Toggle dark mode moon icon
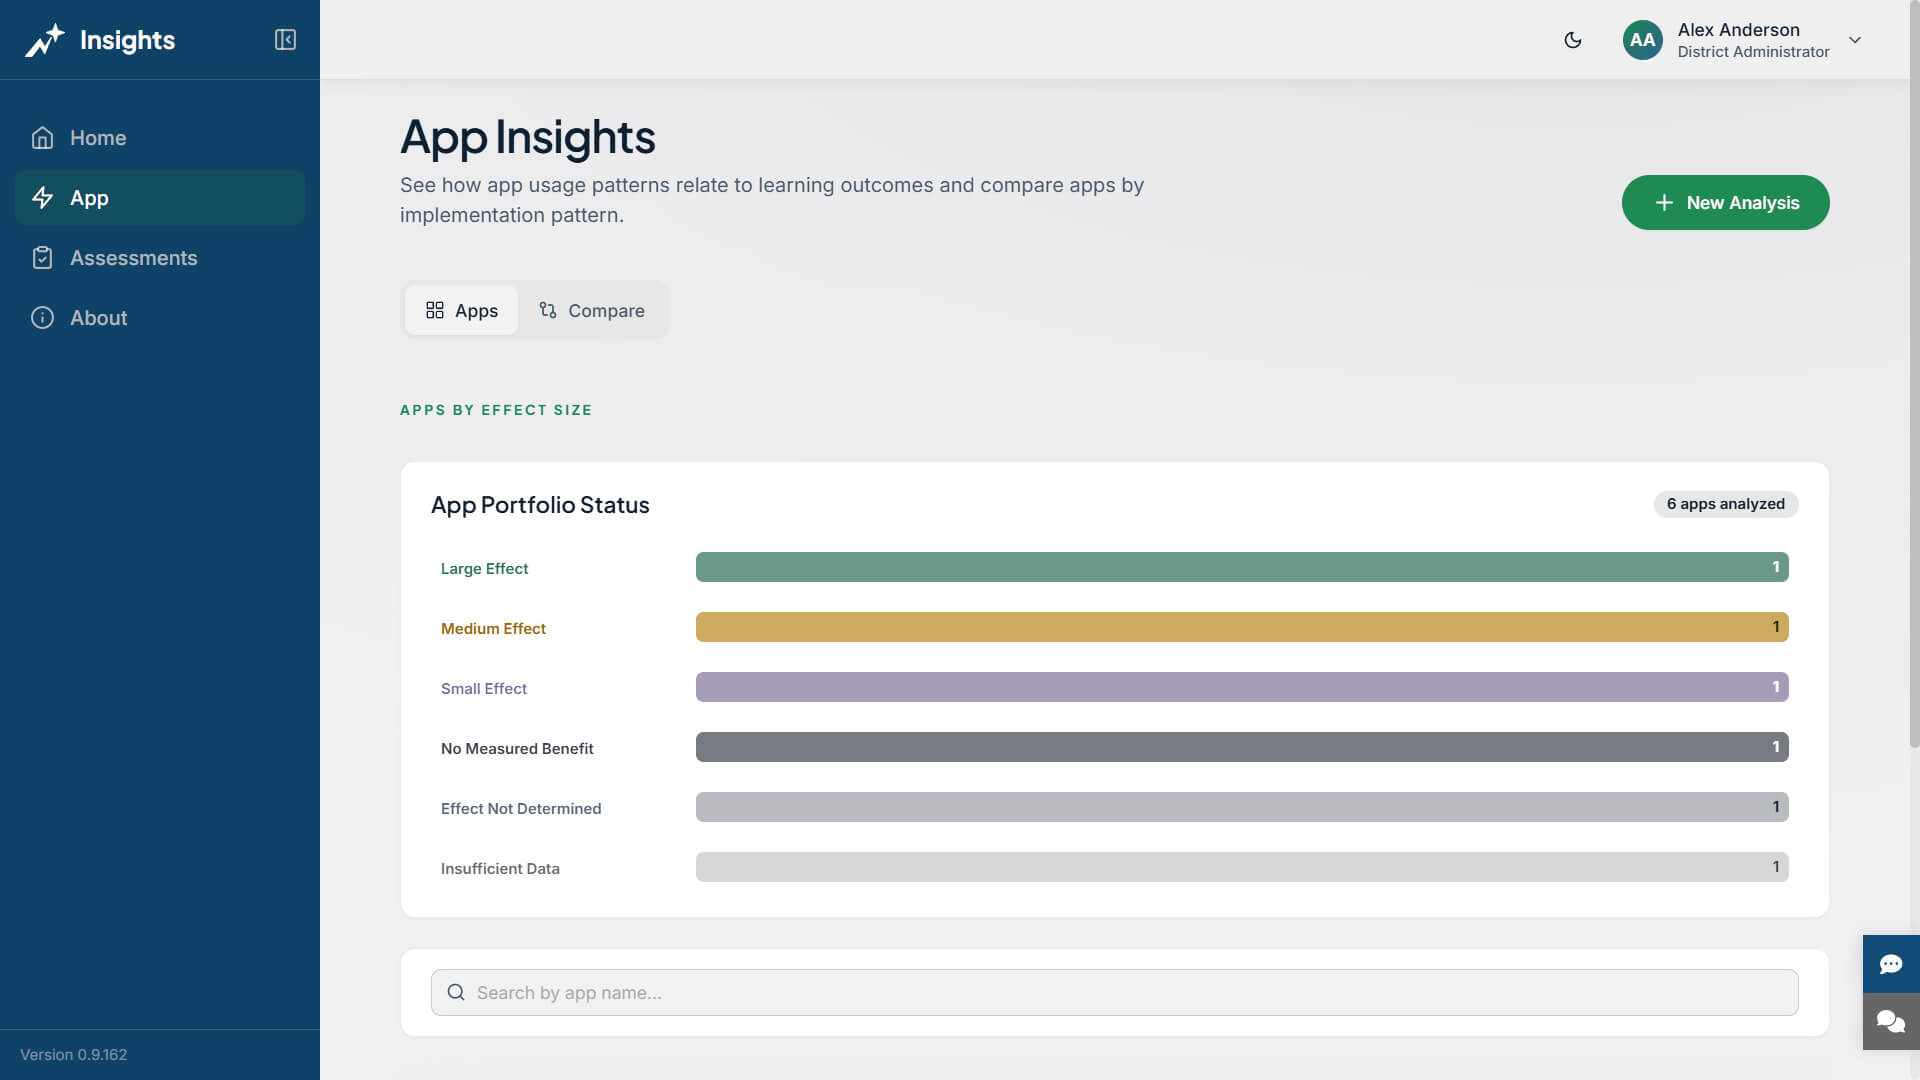 1573,40
